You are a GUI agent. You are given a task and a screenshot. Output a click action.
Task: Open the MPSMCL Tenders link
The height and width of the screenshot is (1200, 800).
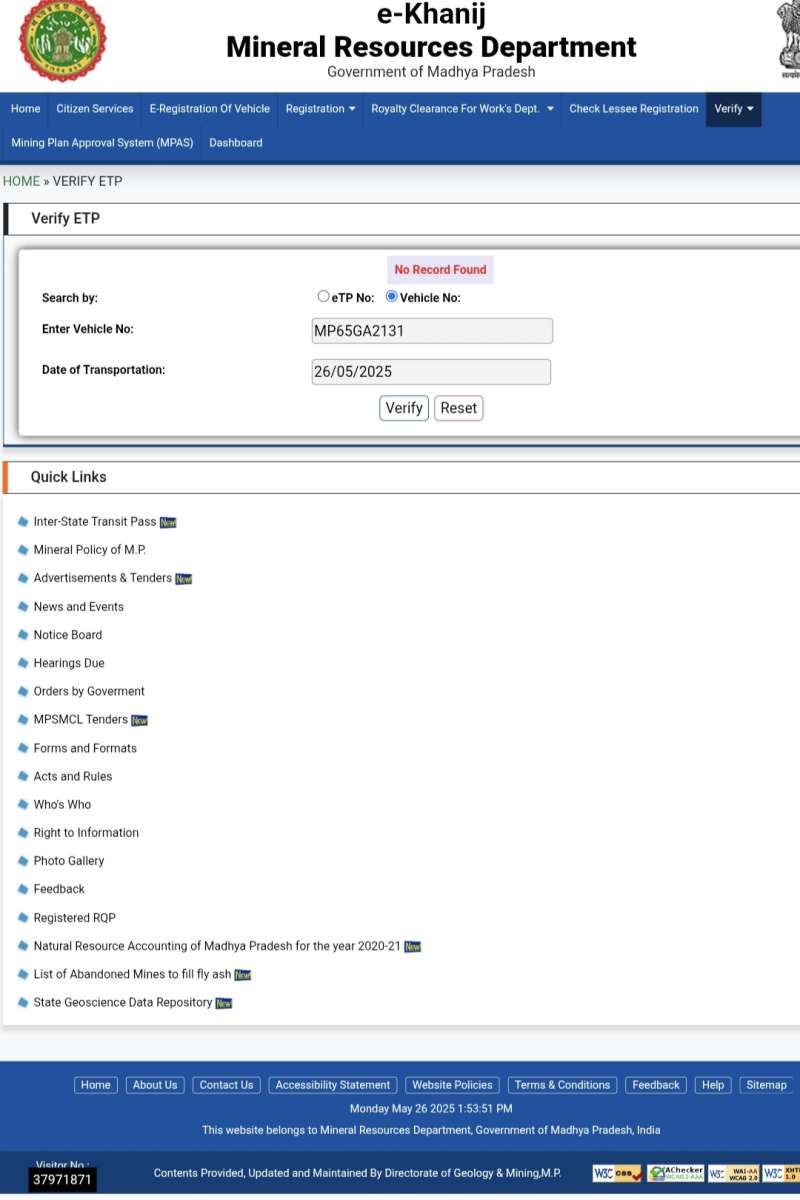[81, 719]
